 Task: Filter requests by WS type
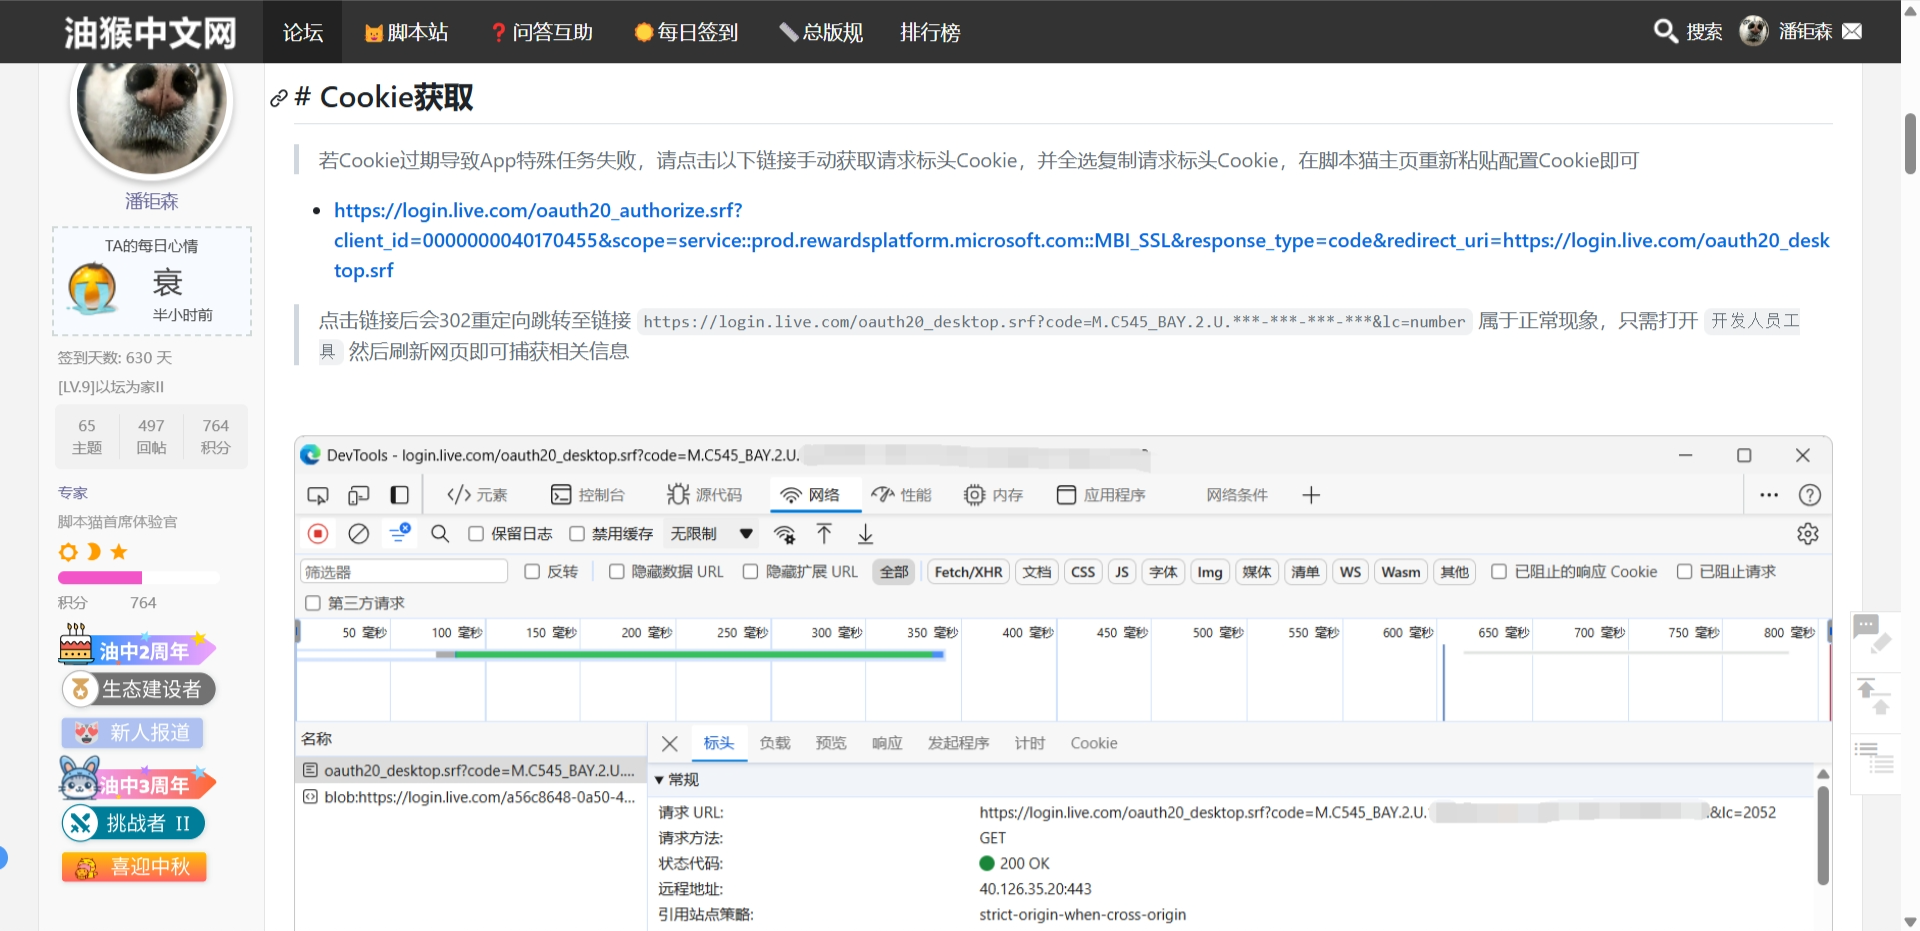pos(1350,572)
